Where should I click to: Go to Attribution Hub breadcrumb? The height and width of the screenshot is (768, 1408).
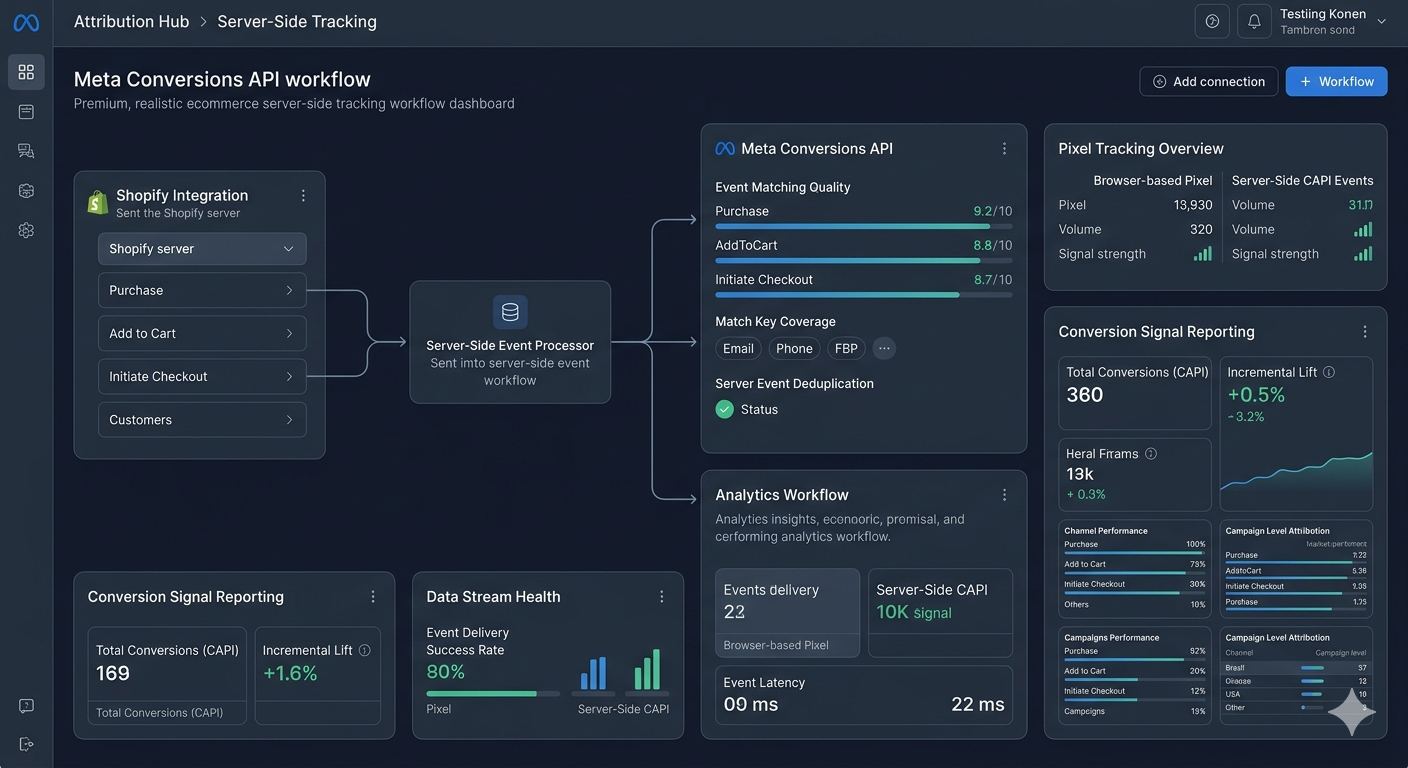131,21
